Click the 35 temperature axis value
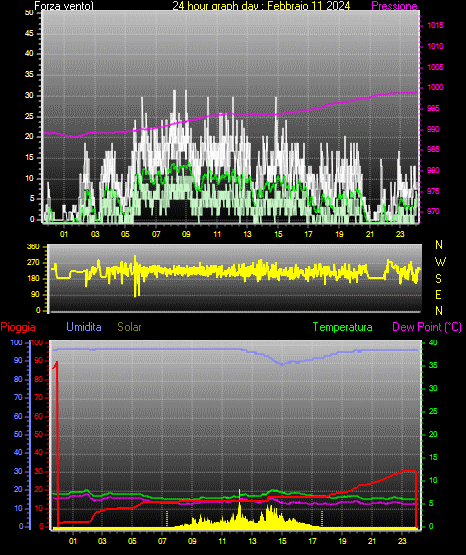Image resolution: width=466 pixels, height=555 pixels. (x=433, y=365)
